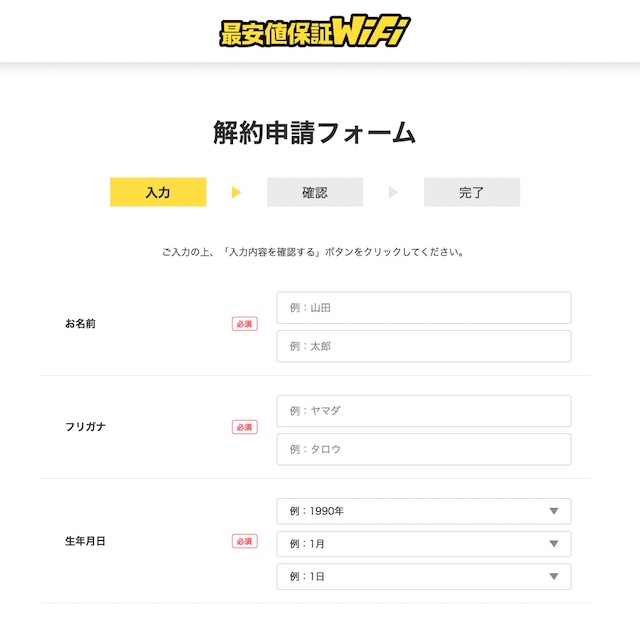The height and width of the screenshot is (627, 640).
Task: Click the 最安値保証WiFi logo
Action: pyautogui.click(x=315, y=31)
